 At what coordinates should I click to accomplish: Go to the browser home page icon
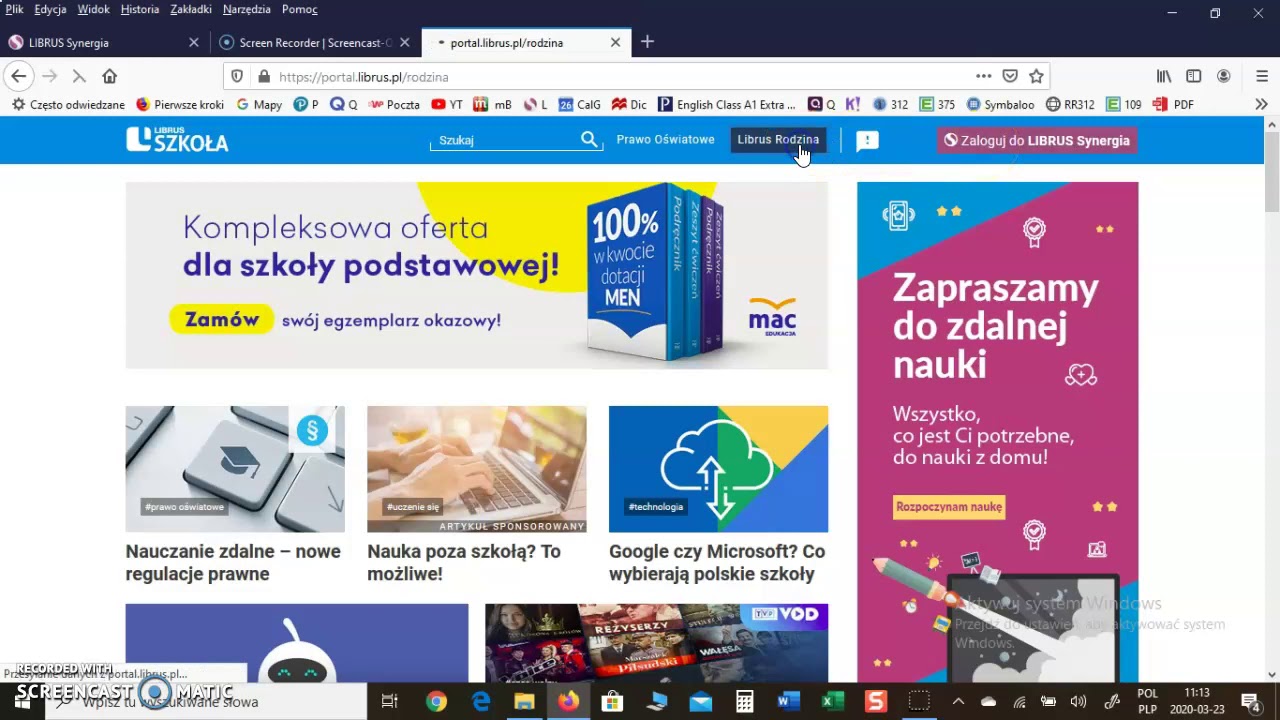(110, 76)
